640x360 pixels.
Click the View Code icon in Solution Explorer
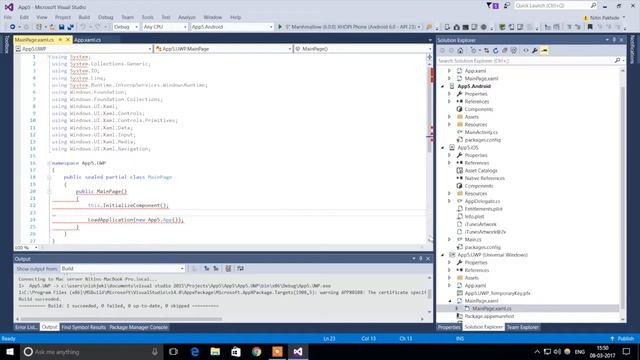pos(526,51)
